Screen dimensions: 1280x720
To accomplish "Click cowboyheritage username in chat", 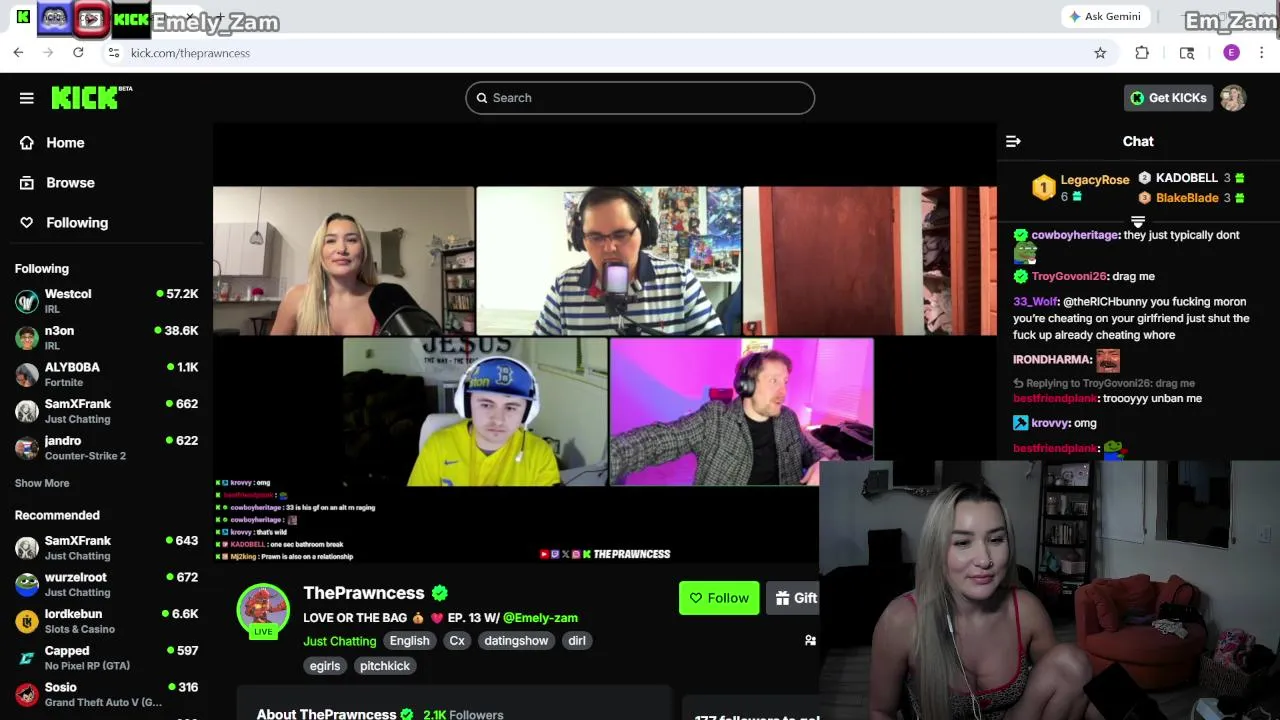I will pos(1075,235).
